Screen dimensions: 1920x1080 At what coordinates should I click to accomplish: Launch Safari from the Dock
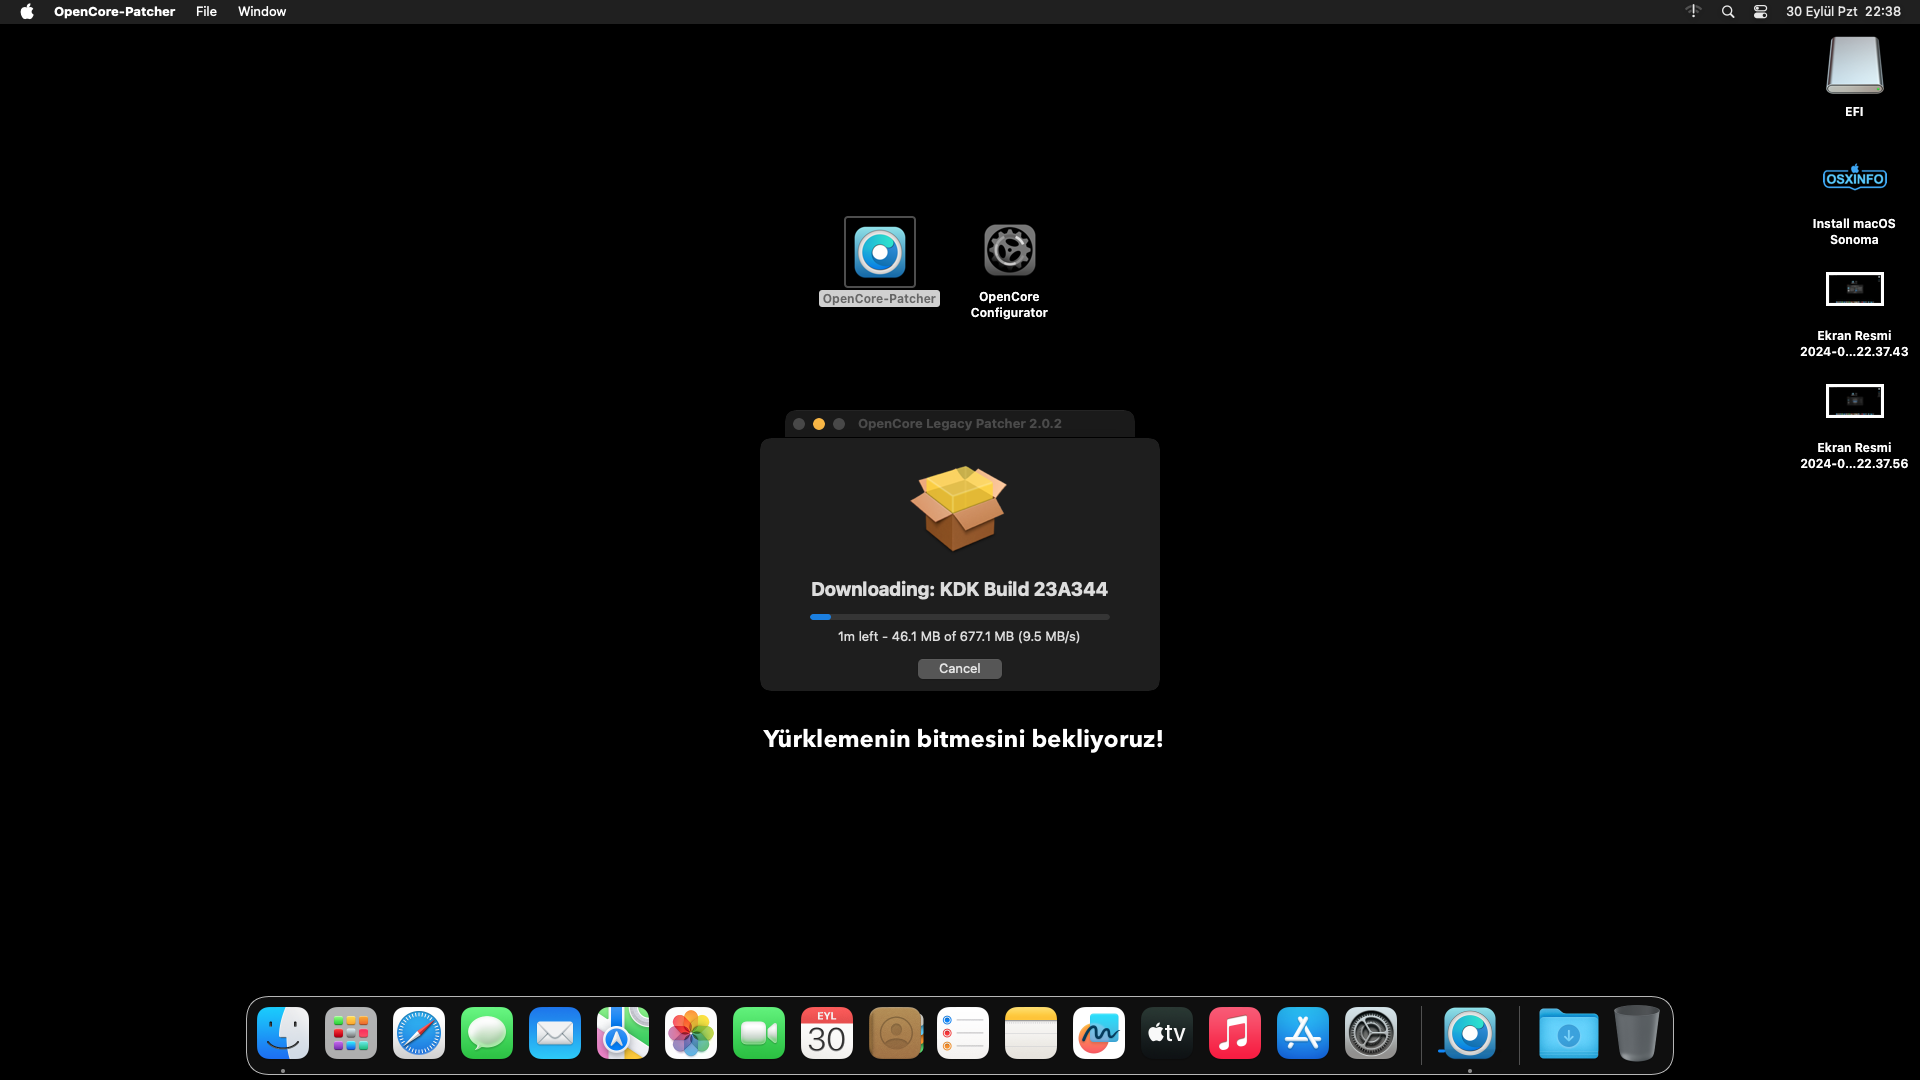click(419, 1033)
